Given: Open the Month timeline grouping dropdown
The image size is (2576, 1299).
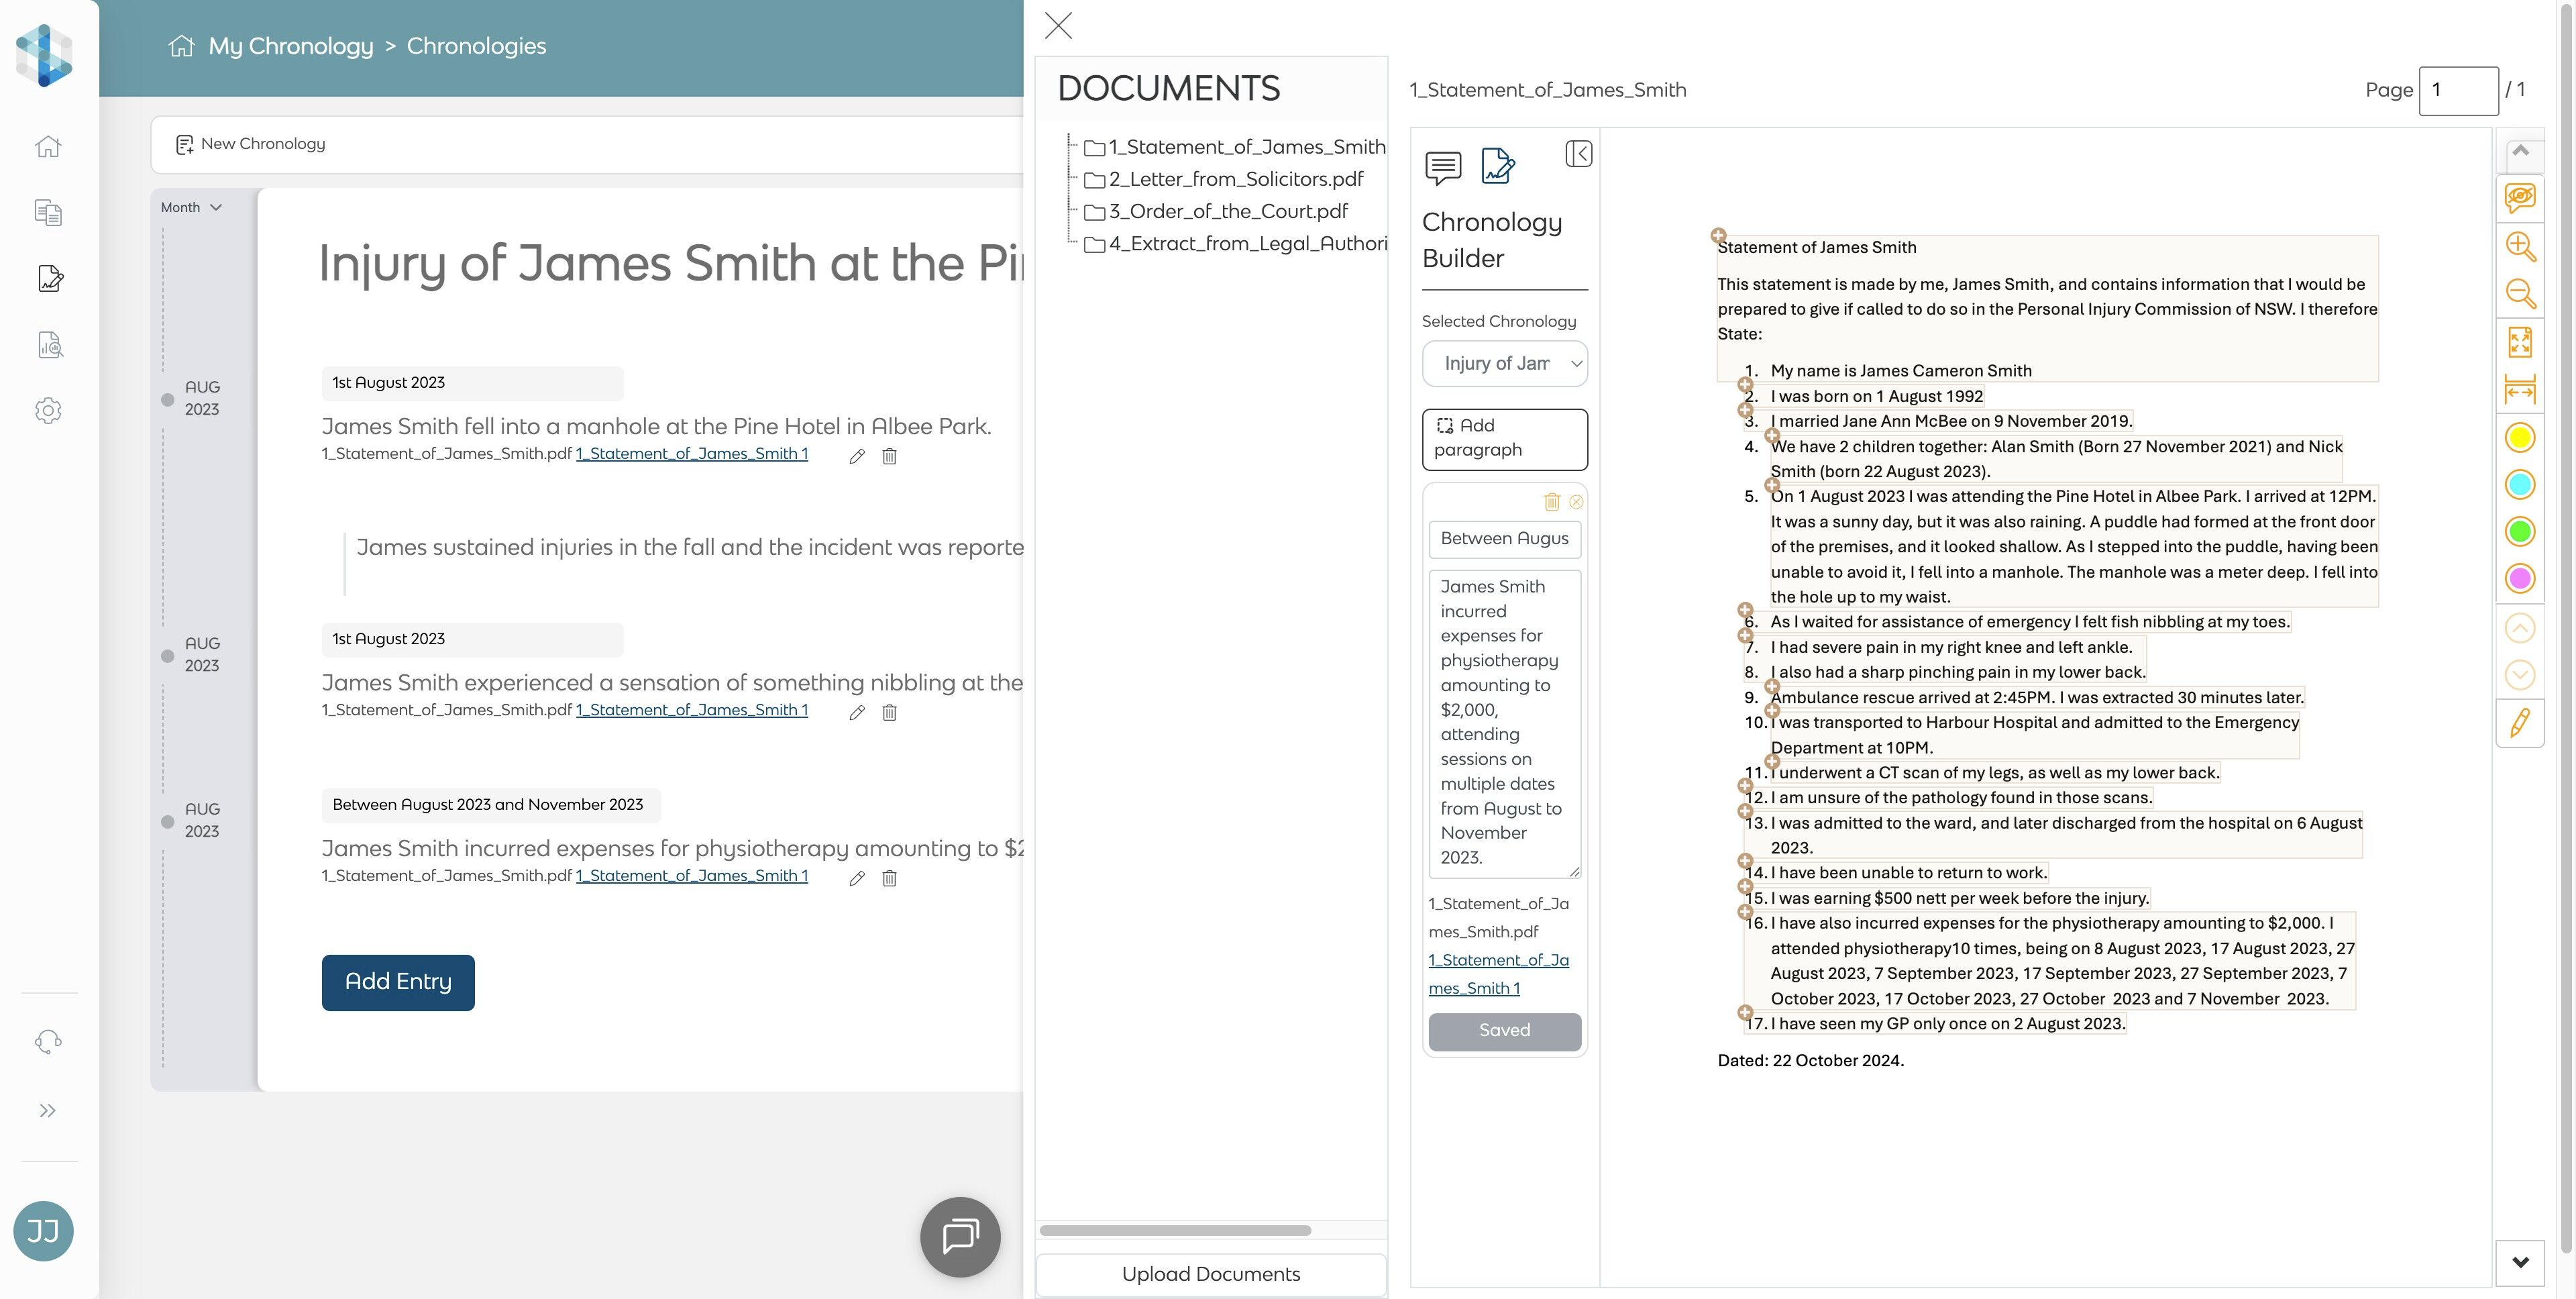Looking at the screenshot, I should pos(191,208).
